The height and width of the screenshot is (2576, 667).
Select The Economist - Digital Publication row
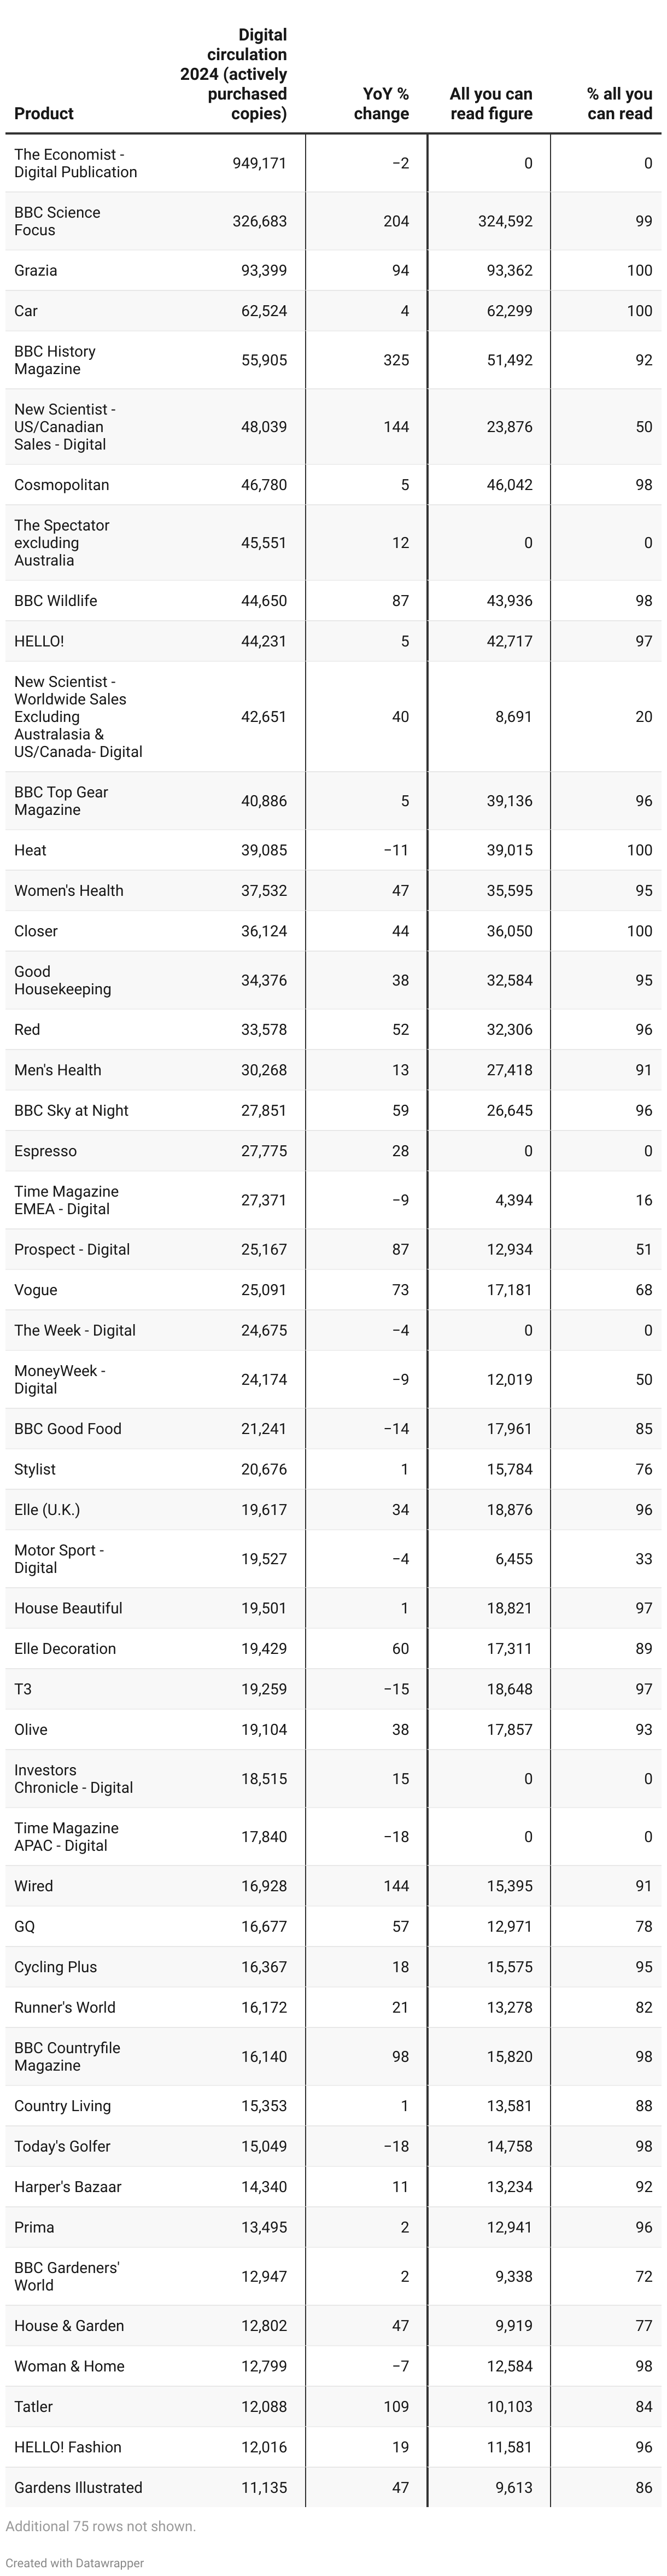coord(333,163)
